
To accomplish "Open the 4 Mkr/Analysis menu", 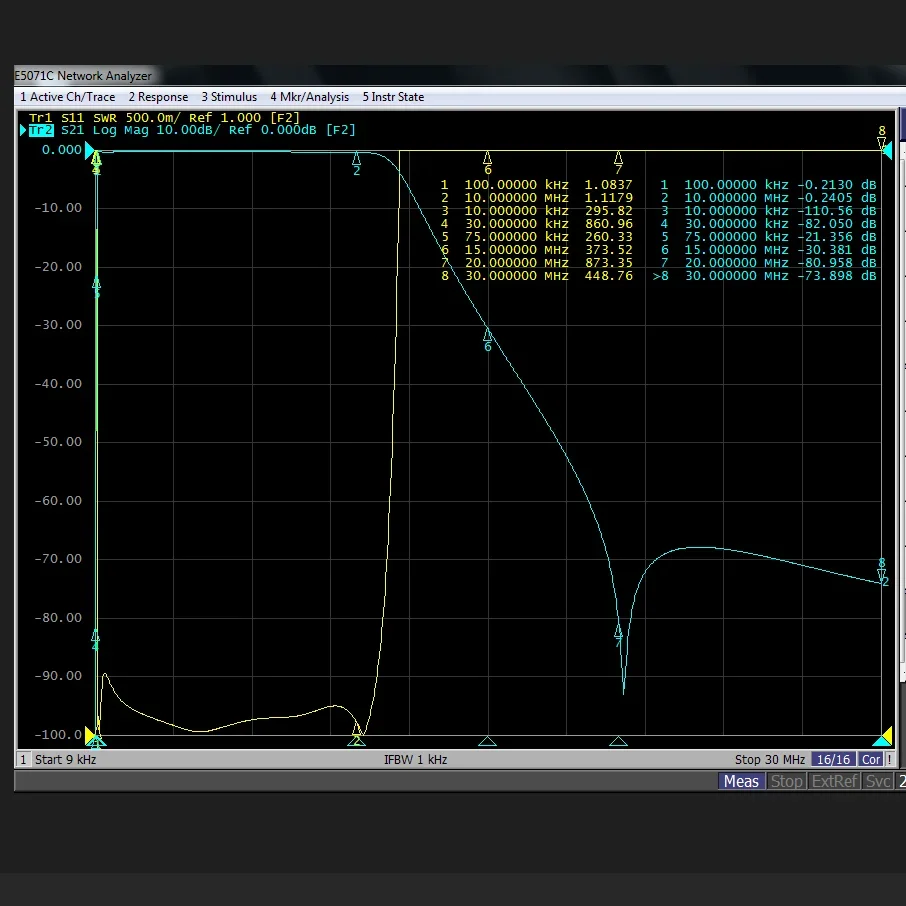I will click(309, 97).
